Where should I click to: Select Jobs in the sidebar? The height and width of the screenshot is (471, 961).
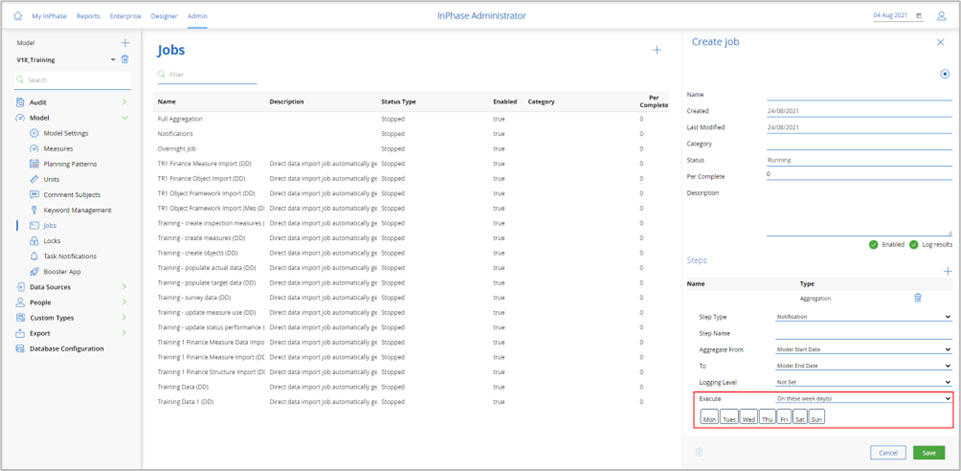(x=50, y=225)
